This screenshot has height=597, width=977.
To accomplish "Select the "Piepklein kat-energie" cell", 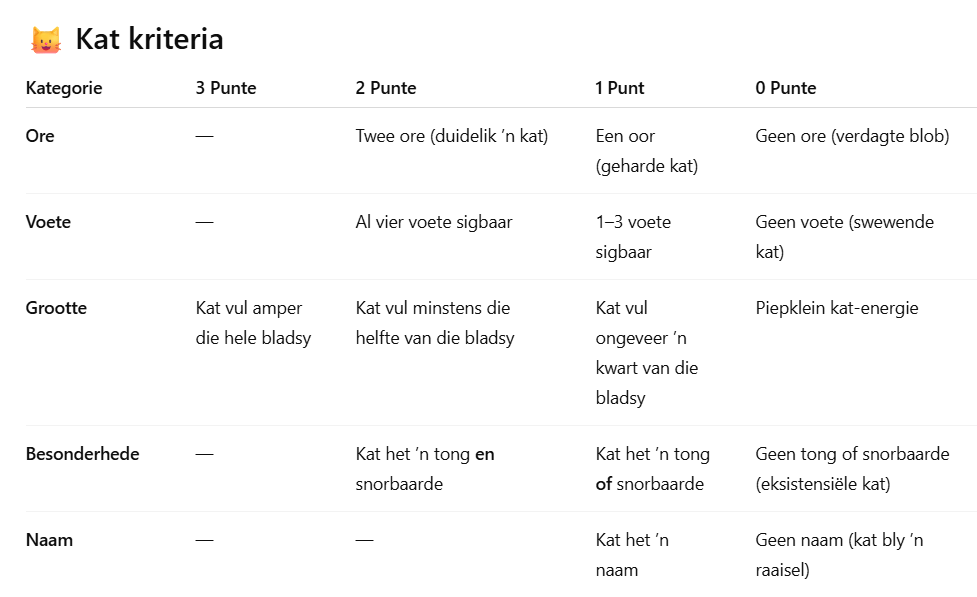I will (837, 308).
